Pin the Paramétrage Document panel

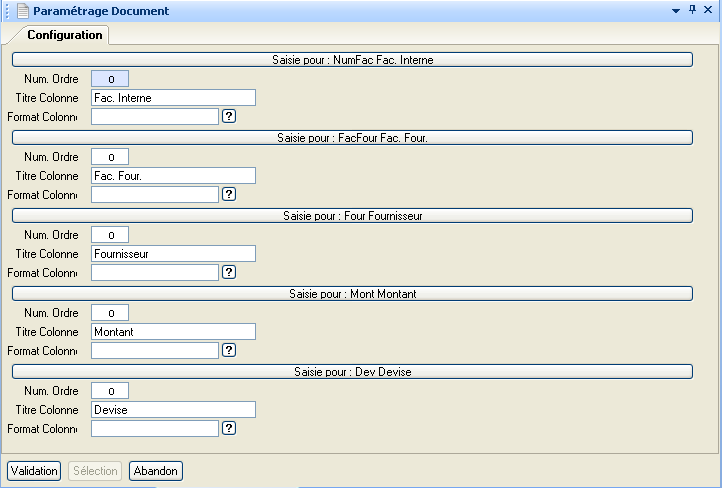tap(692, 10)
